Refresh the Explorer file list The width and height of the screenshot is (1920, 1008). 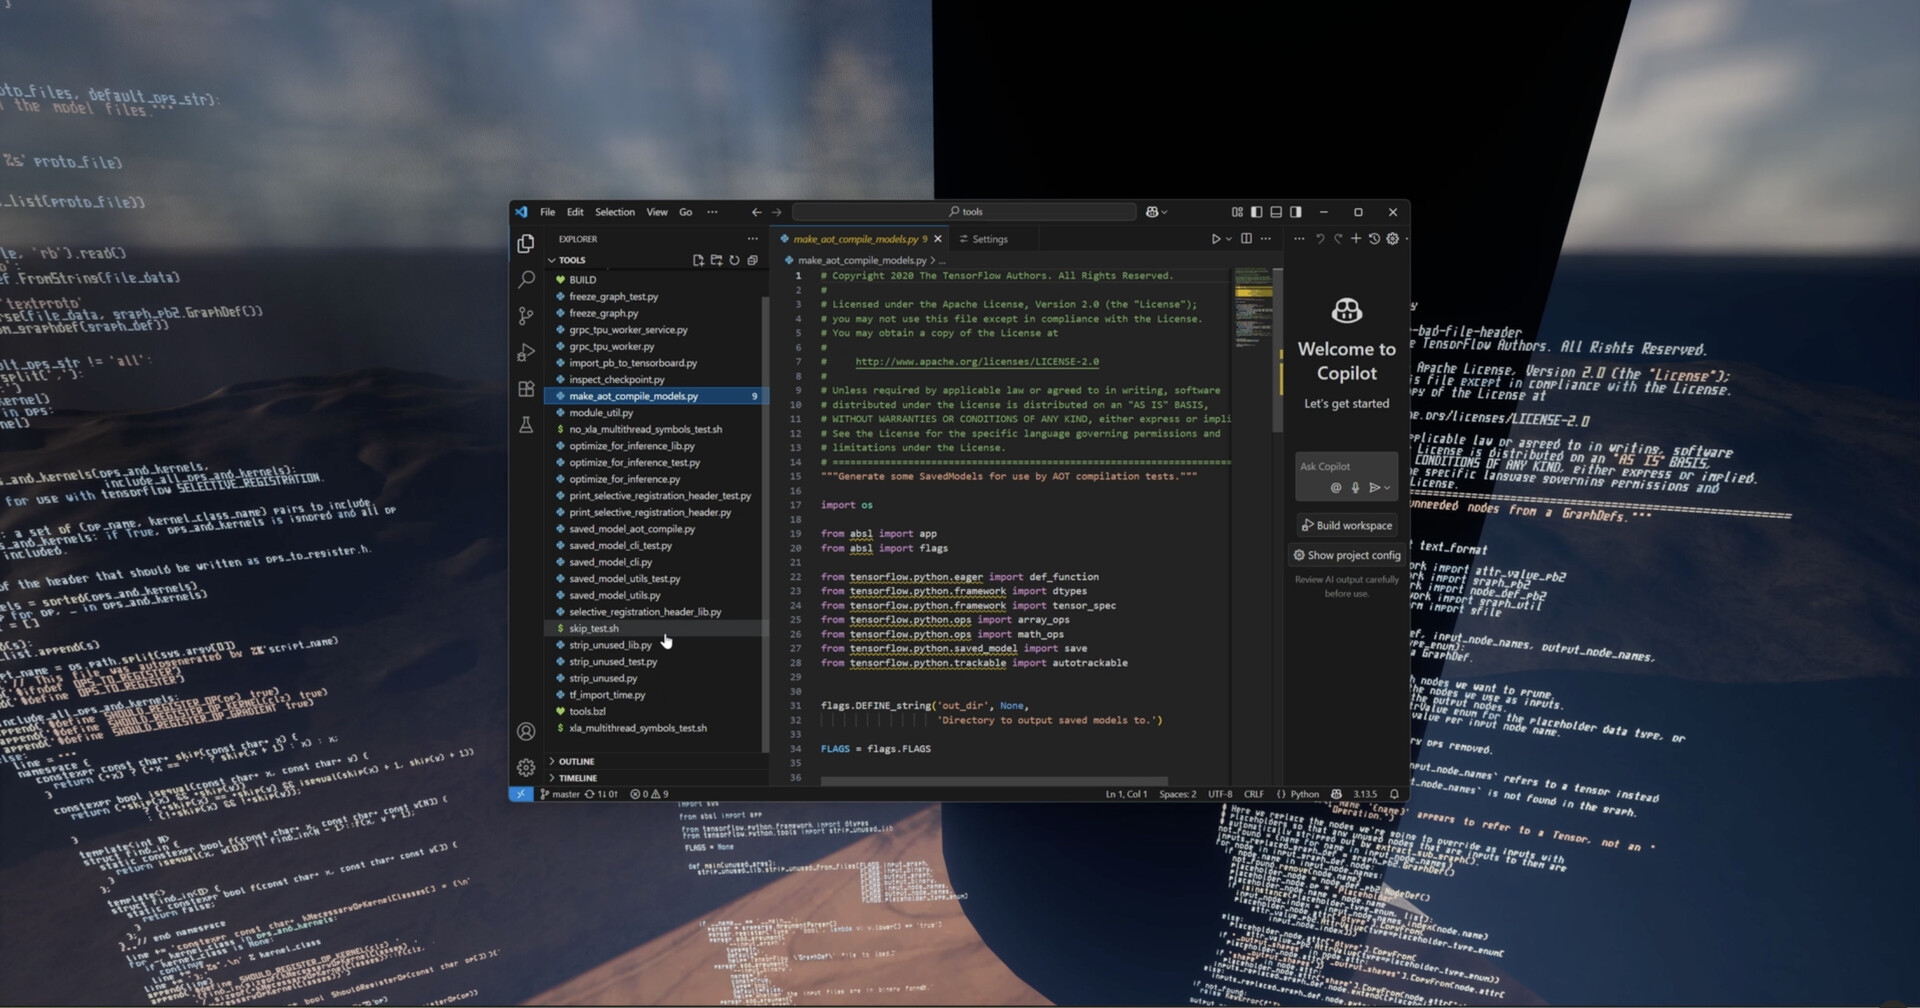pos(734,260)
